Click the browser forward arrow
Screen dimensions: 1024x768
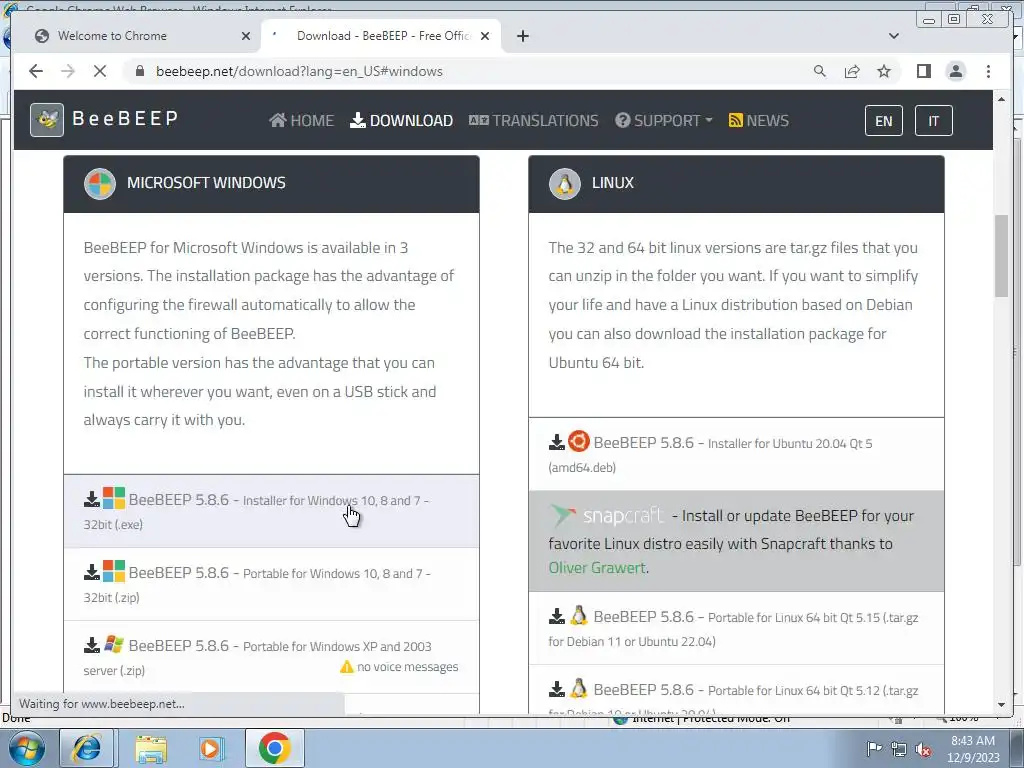[68, 71]
